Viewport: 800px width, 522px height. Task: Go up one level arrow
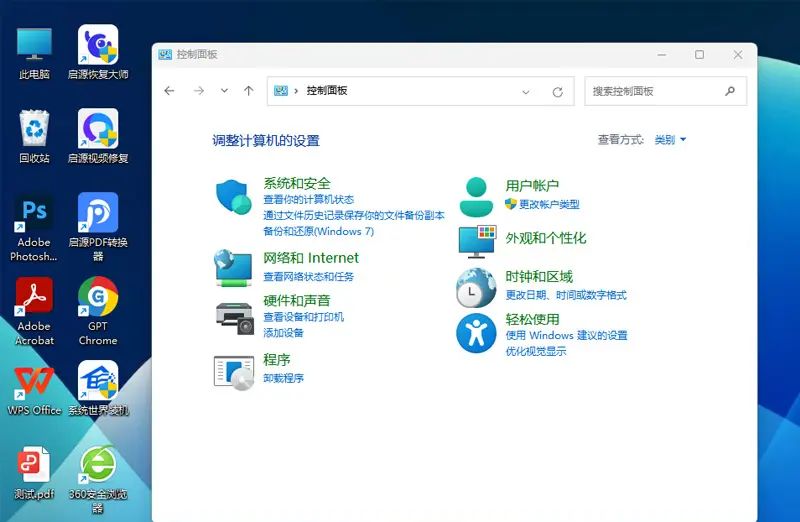point(248,91)
